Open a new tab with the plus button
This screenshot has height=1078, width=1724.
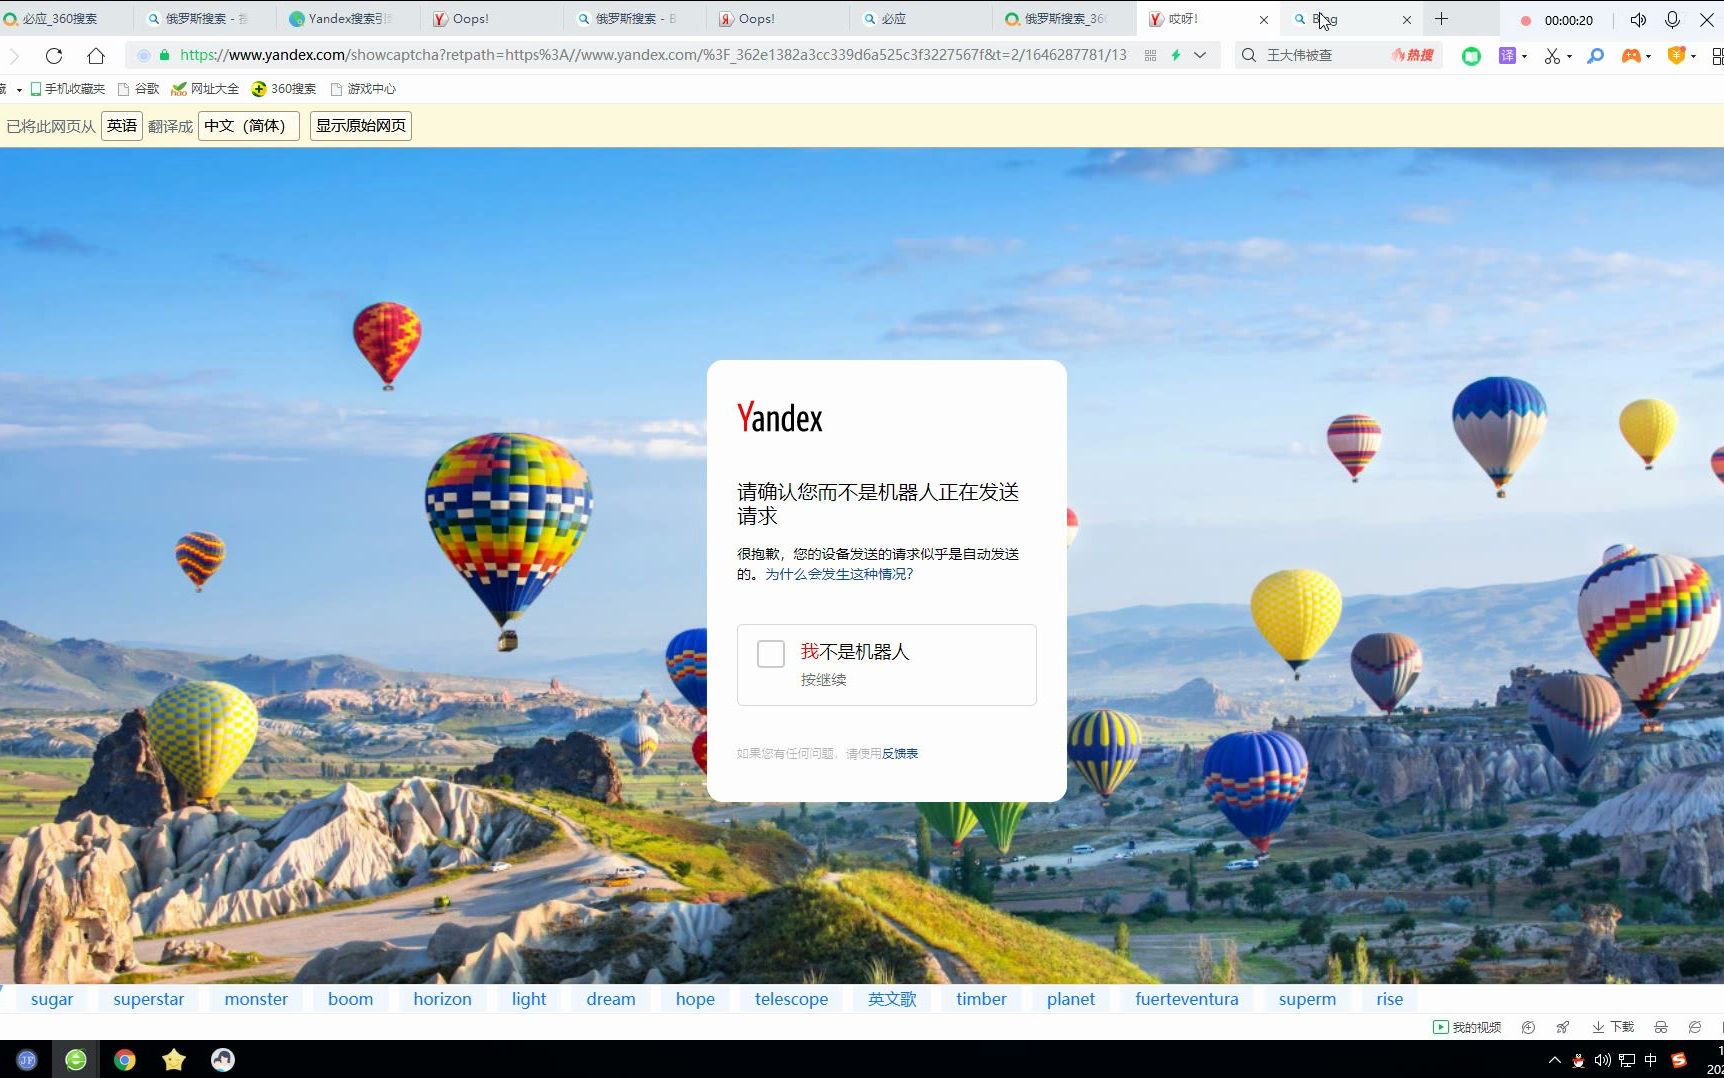(1441, 19)
